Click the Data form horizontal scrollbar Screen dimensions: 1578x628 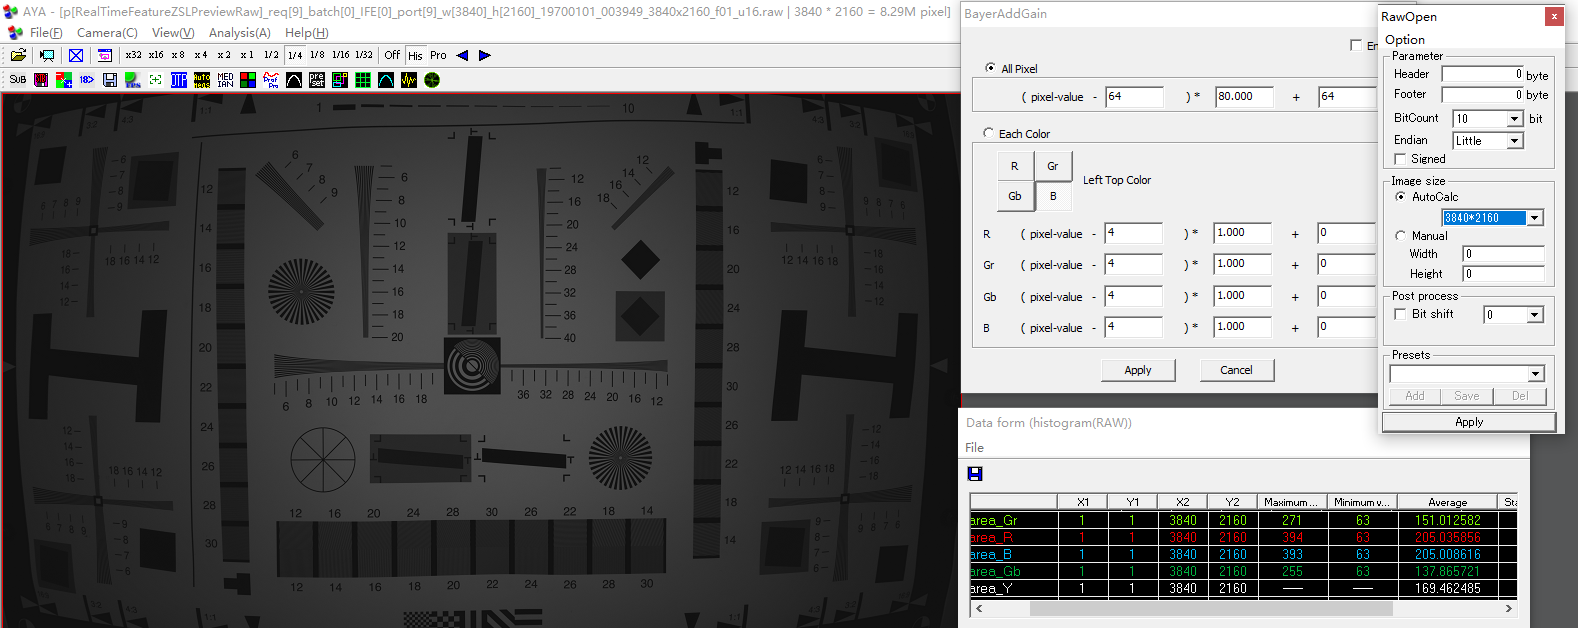(x=1210, y=608)
